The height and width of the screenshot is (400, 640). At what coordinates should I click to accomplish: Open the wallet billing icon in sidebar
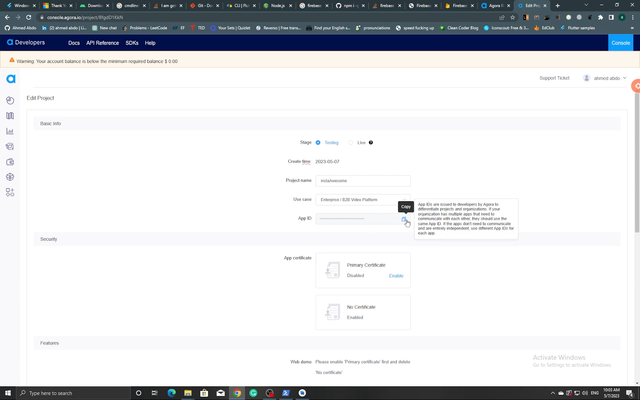(10, 162)
